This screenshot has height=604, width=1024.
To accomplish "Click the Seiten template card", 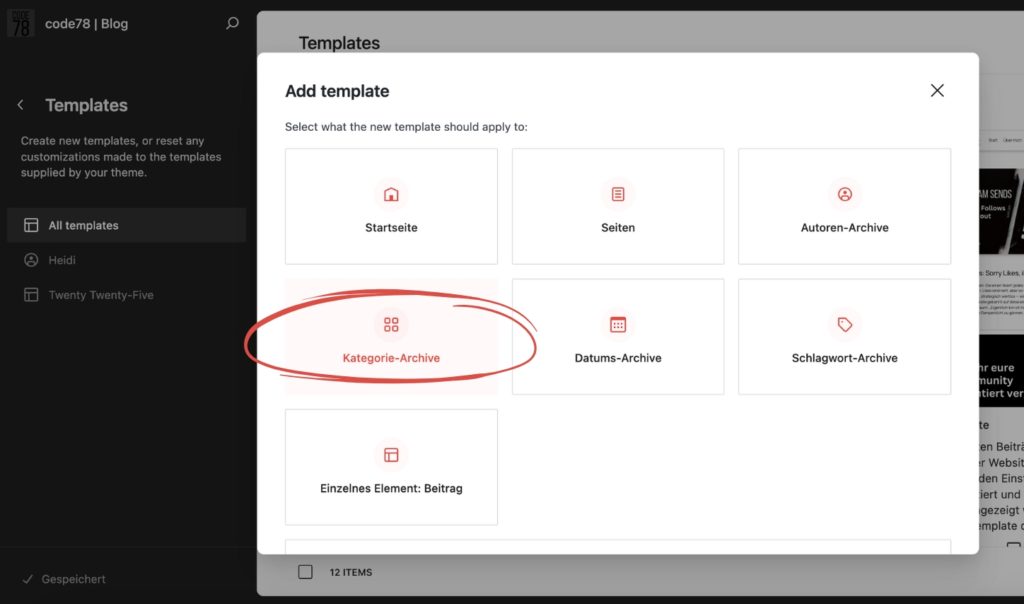I will [x=617, y=206].
